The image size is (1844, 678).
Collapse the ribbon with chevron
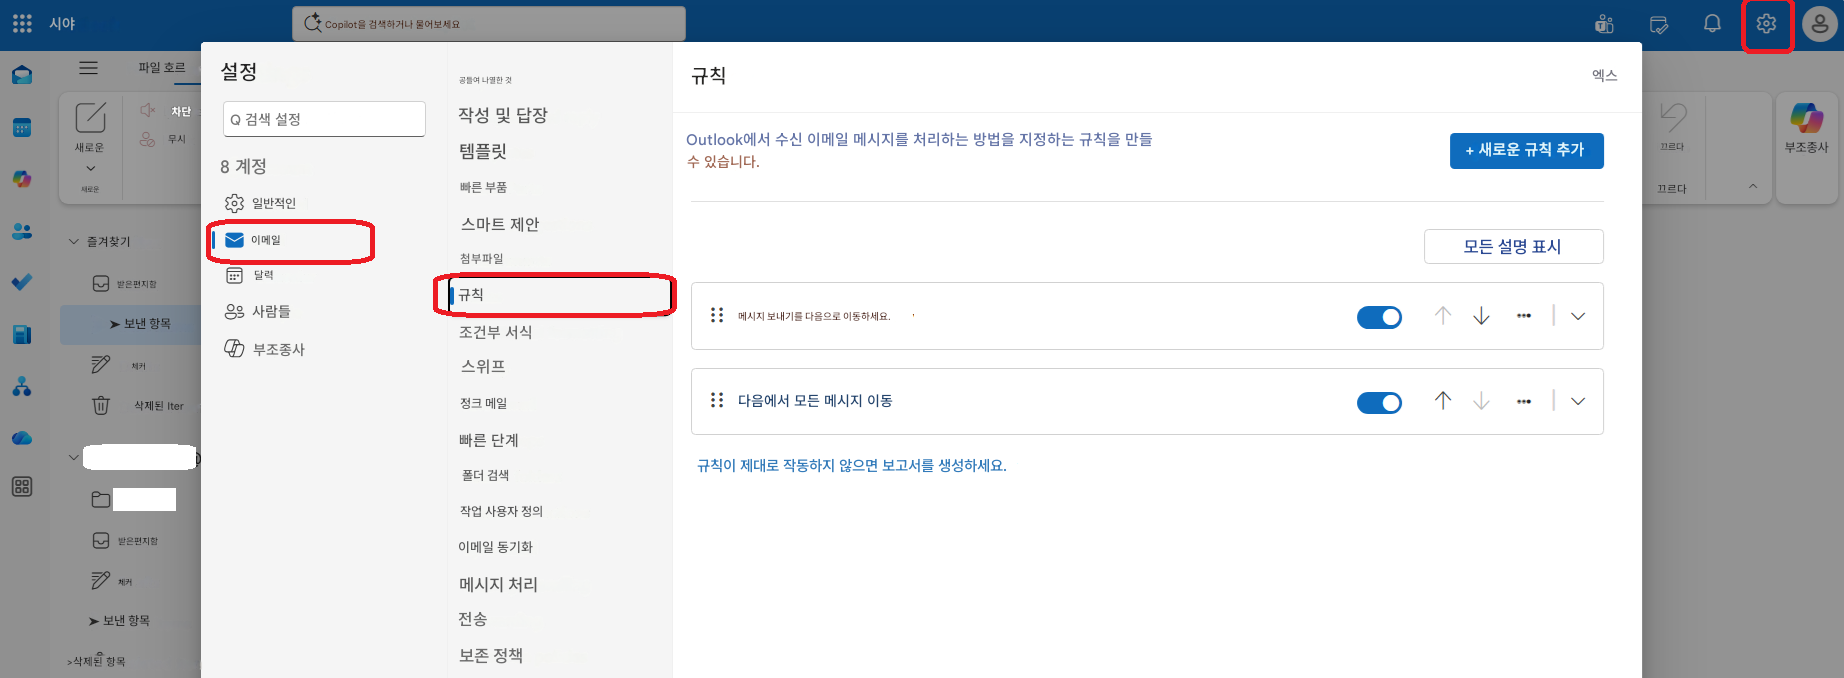1752,186
